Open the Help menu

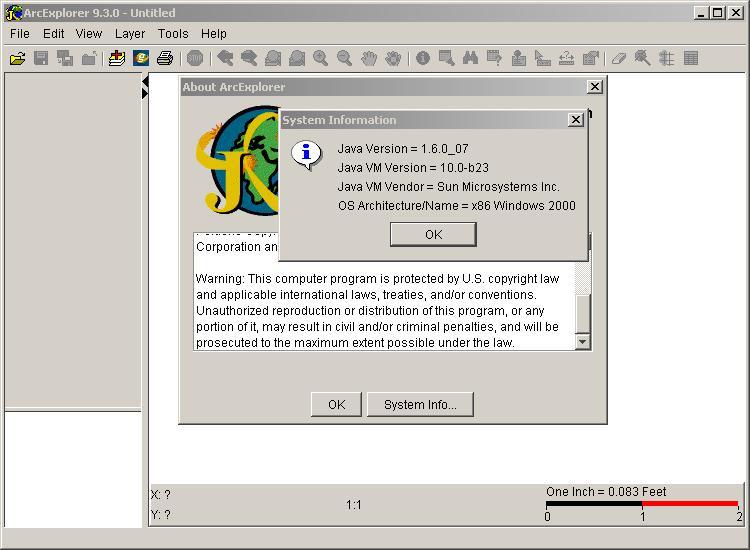(213, 34)
